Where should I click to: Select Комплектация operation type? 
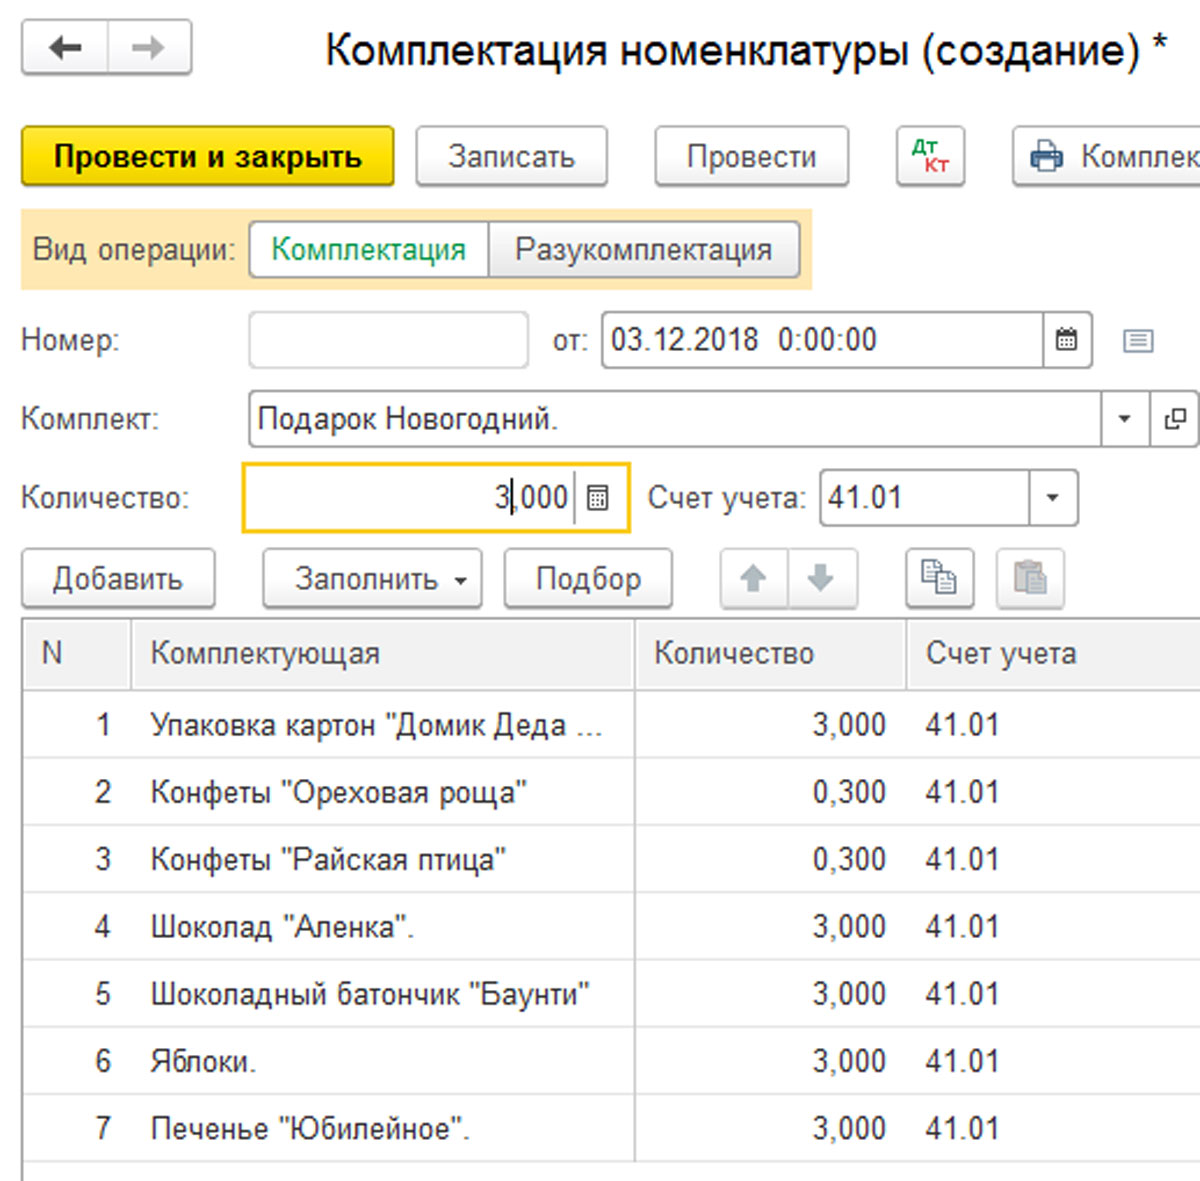(368, 249)
